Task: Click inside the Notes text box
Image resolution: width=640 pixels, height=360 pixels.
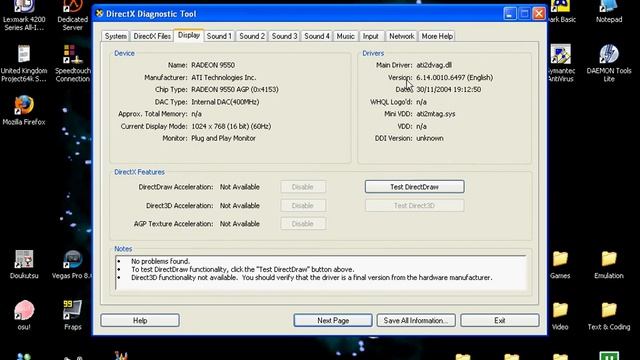Action: click(x=321, y=273)
